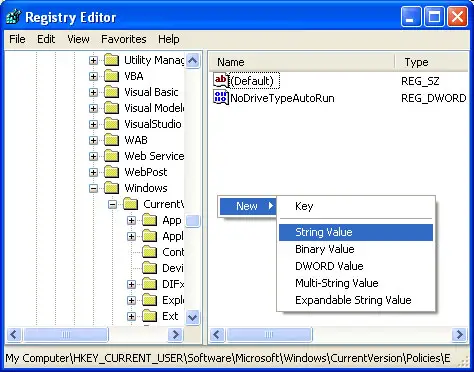Choose Binary Value from the submenu
474x372 pixels.
[x=356, y=249]
